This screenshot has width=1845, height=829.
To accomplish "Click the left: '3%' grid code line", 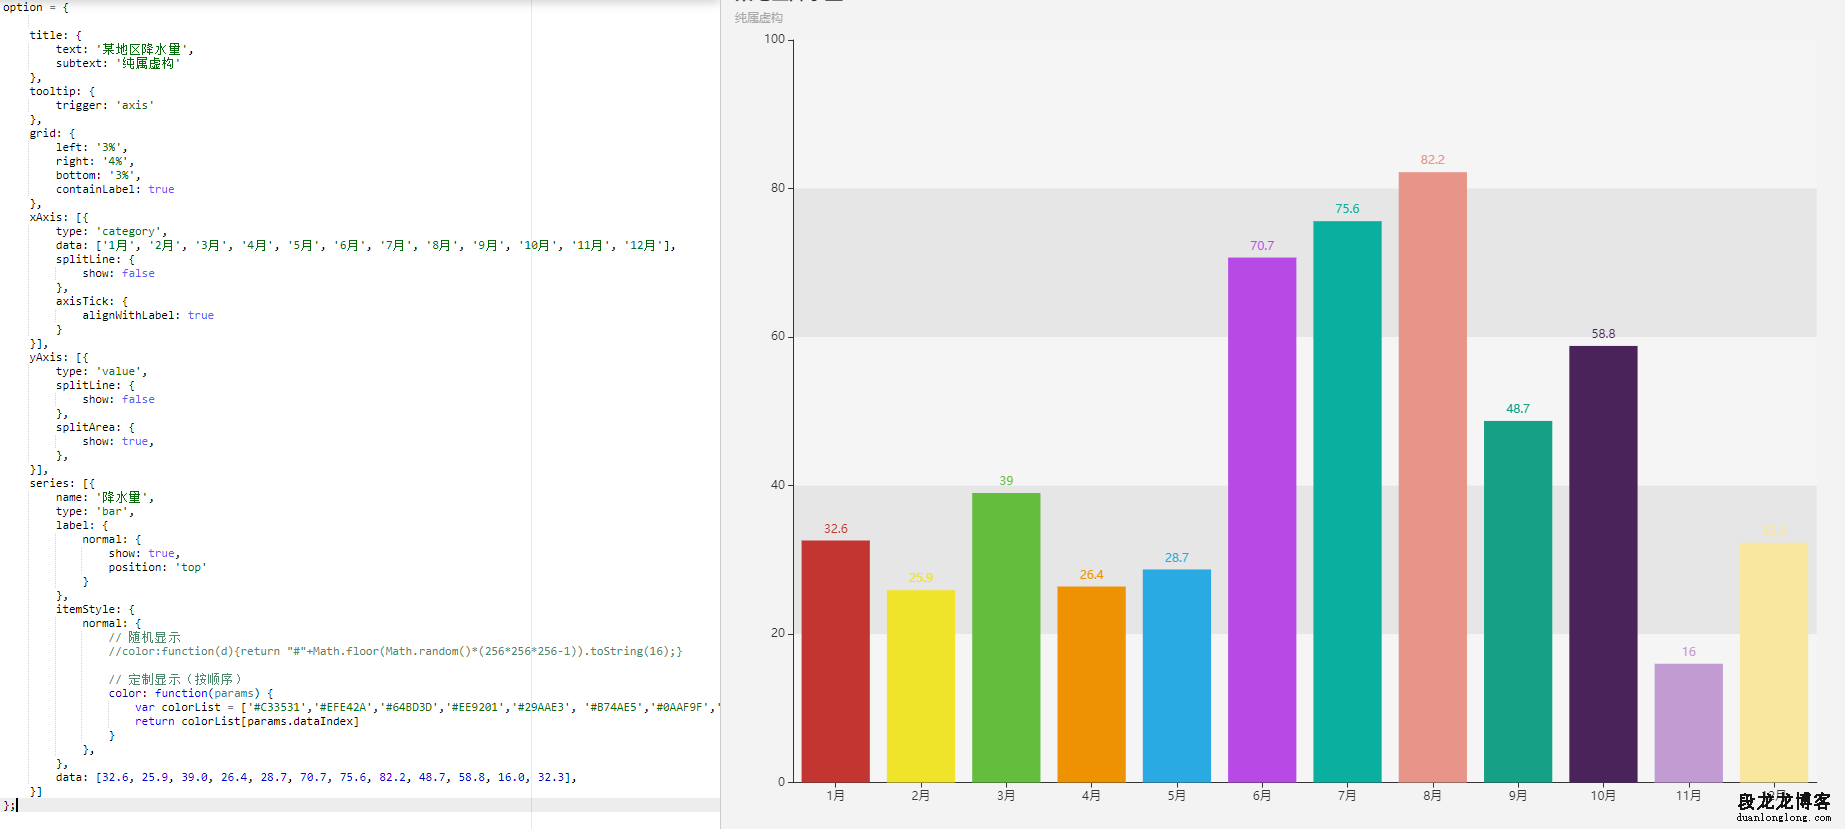I will (92, 147).
